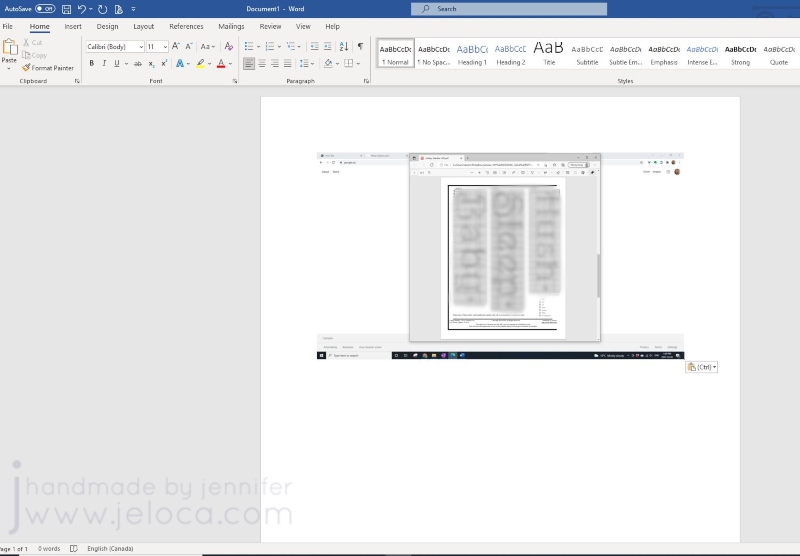The image size is (800, 556).
Task: Center align the paragraph
Action: tap(262, 63)
